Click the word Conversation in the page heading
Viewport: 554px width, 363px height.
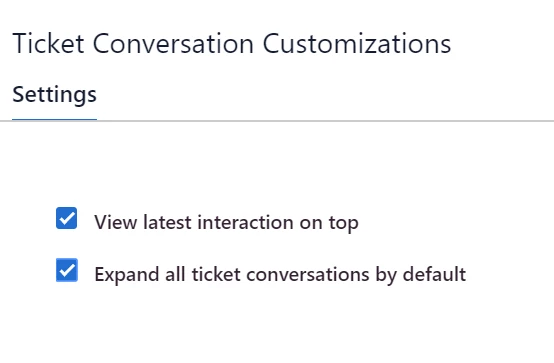pos(173,44)
